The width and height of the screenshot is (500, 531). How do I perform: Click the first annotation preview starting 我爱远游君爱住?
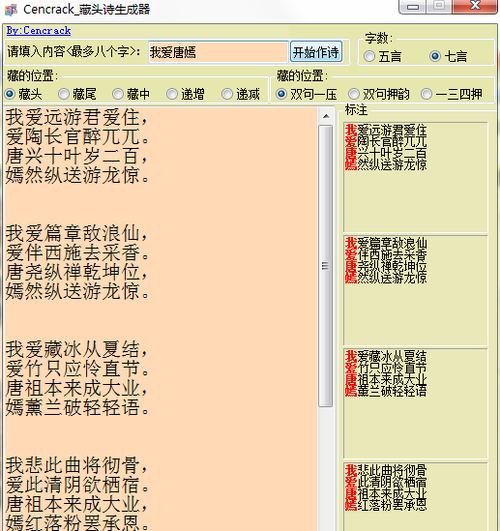tap(415, 177)
